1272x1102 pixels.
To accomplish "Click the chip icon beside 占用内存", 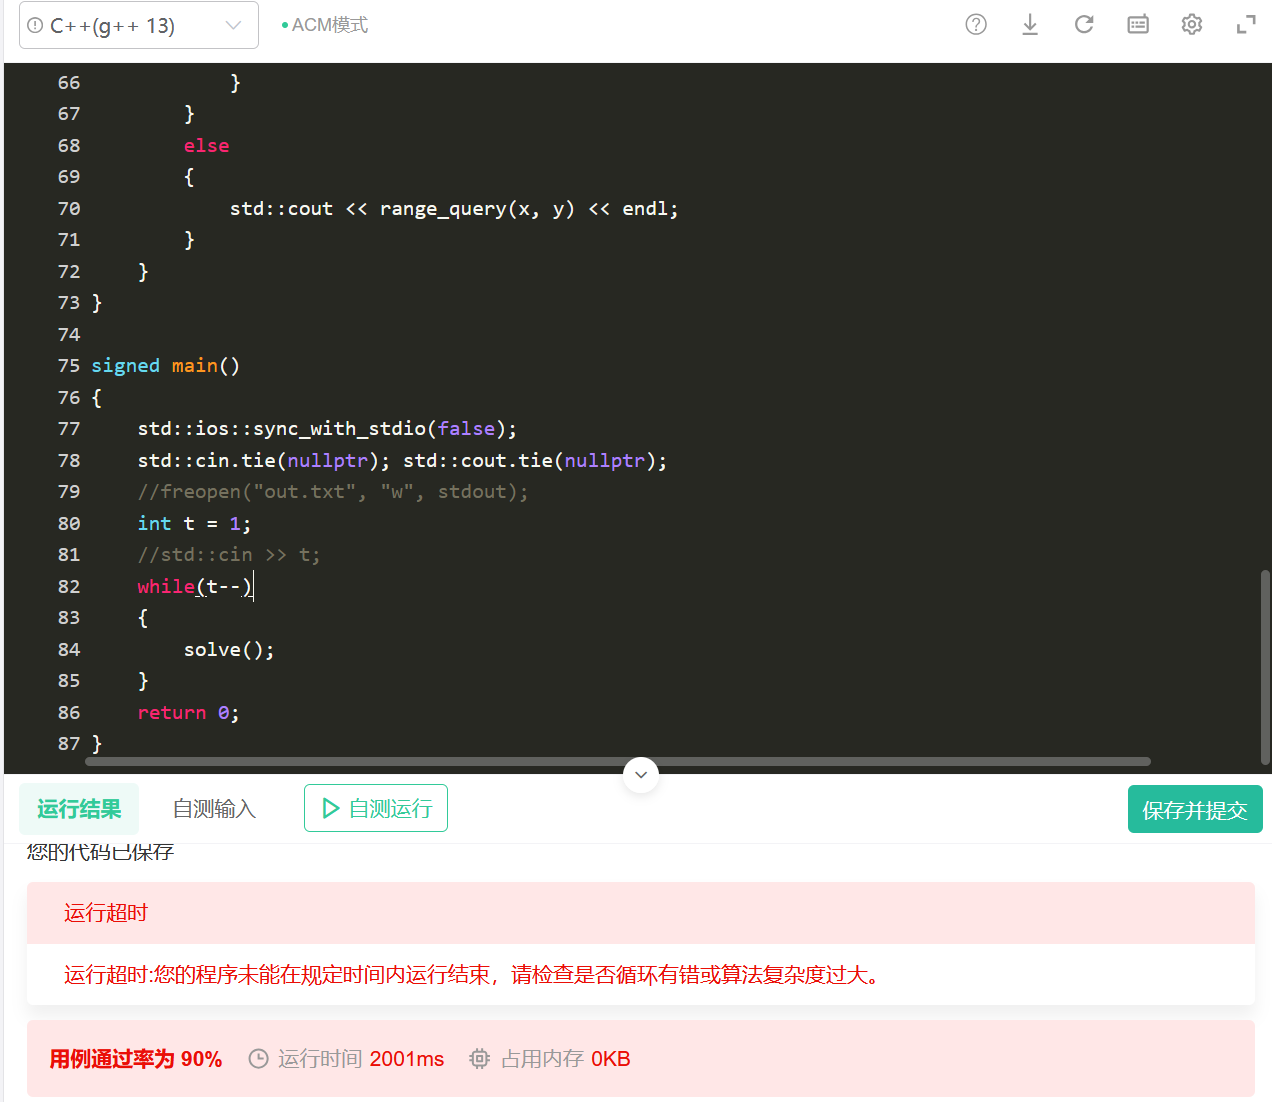I will pos(480,1059).
